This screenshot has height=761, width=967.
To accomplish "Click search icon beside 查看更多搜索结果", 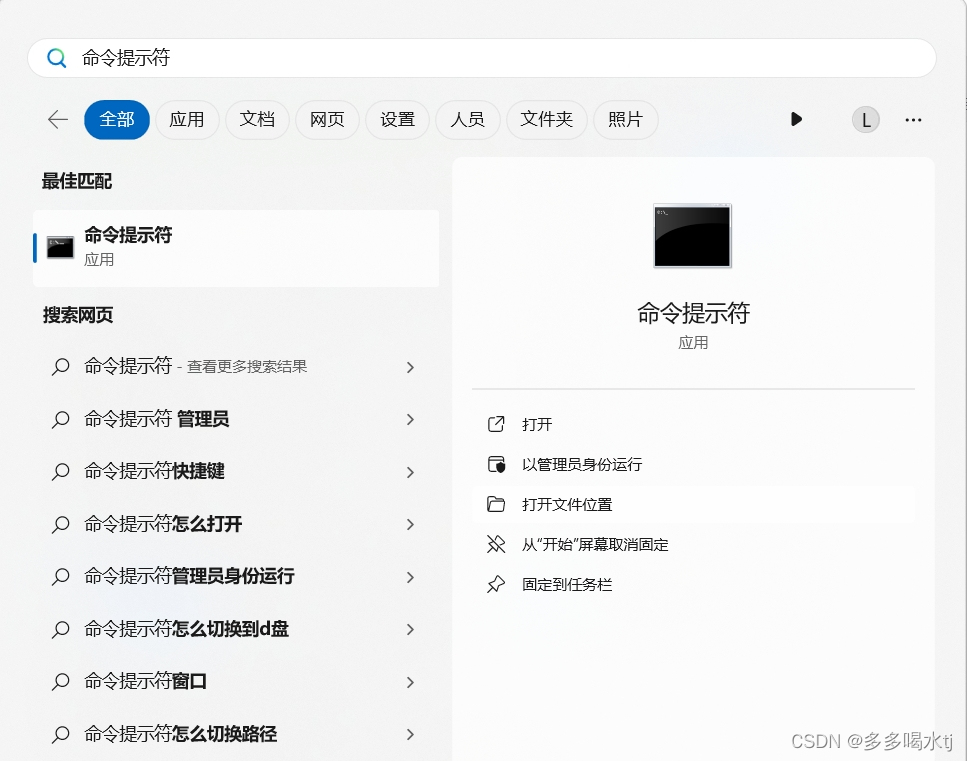I will click(60, 367).
